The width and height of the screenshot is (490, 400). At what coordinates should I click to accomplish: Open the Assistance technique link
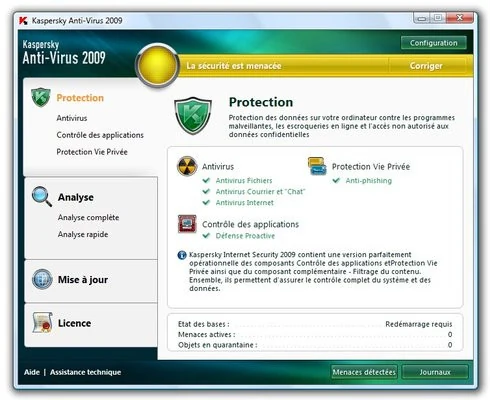coord(86,372)
